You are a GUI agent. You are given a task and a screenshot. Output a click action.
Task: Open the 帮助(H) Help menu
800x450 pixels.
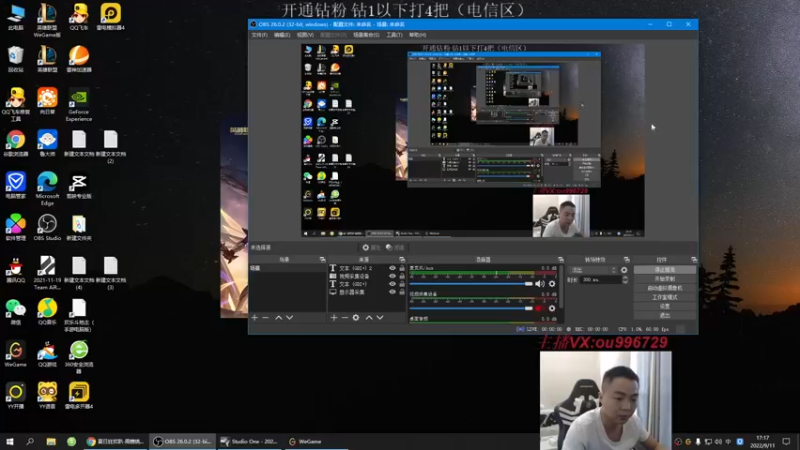417,35
